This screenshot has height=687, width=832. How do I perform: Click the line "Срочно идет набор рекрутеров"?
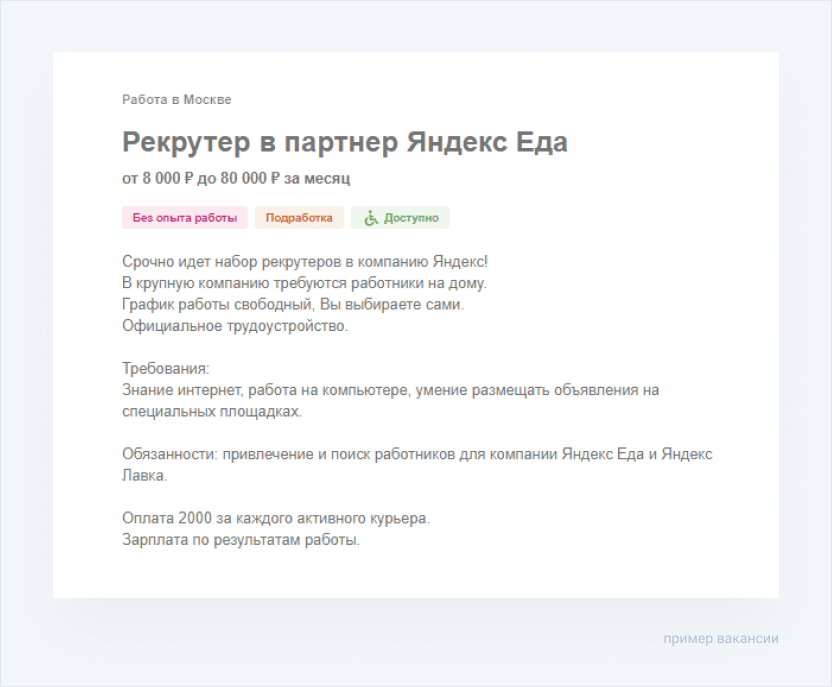[x=305, y=262]
